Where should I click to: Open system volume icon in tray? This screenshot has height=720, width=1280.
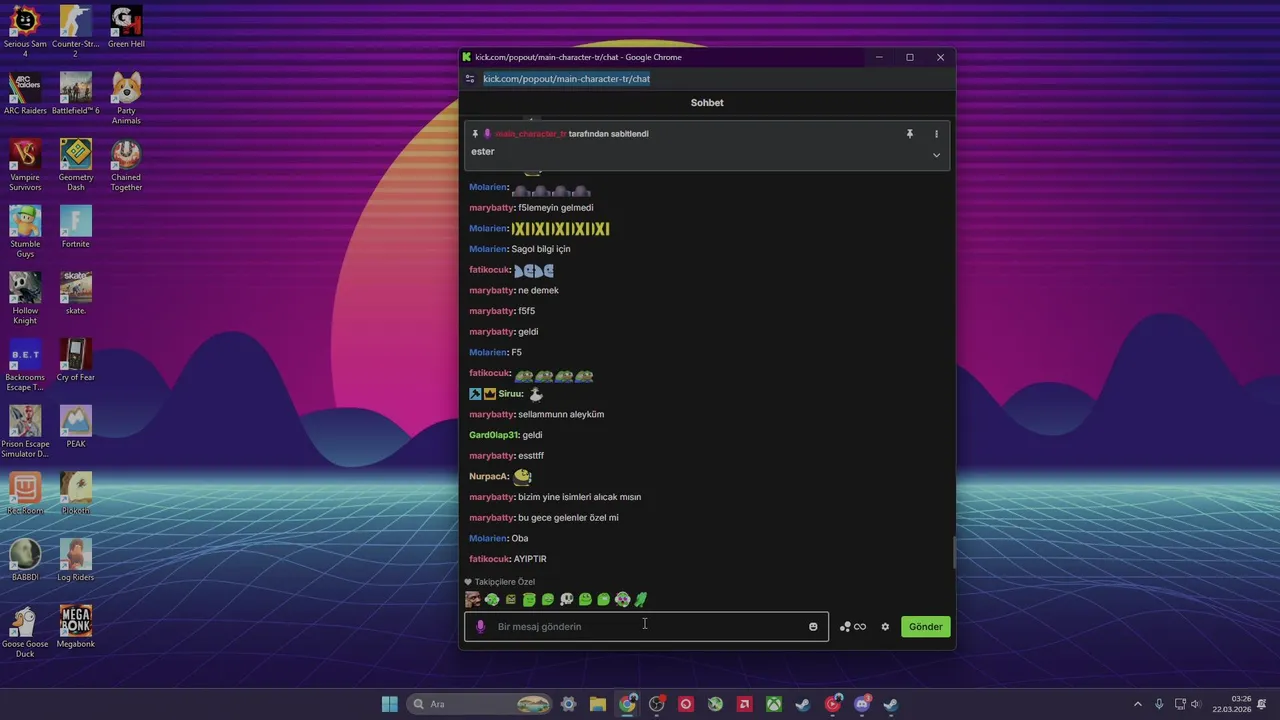click(1195, 704)
